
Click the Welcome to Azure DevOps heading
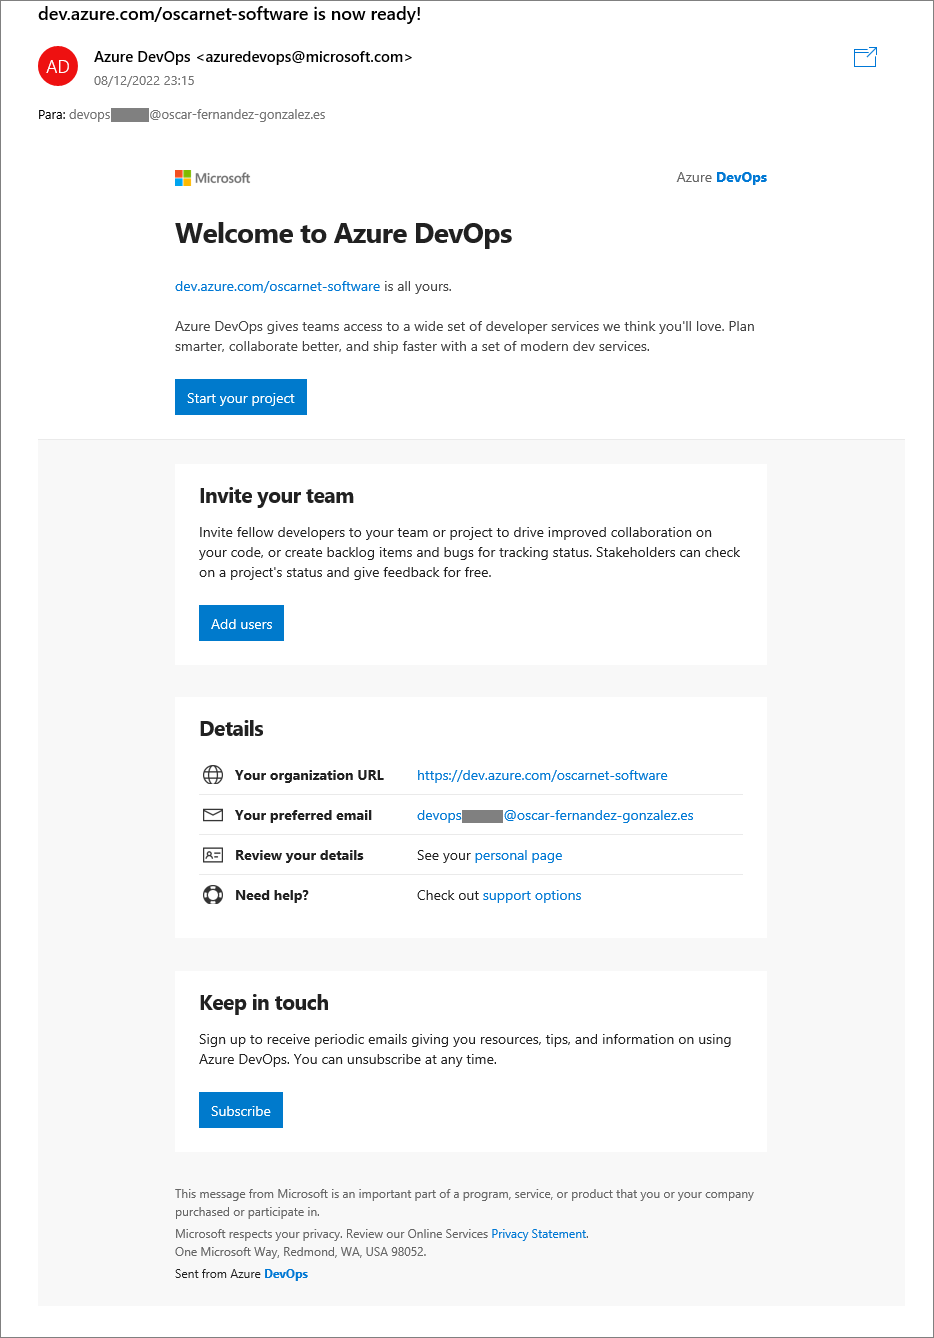coord(343,233)
